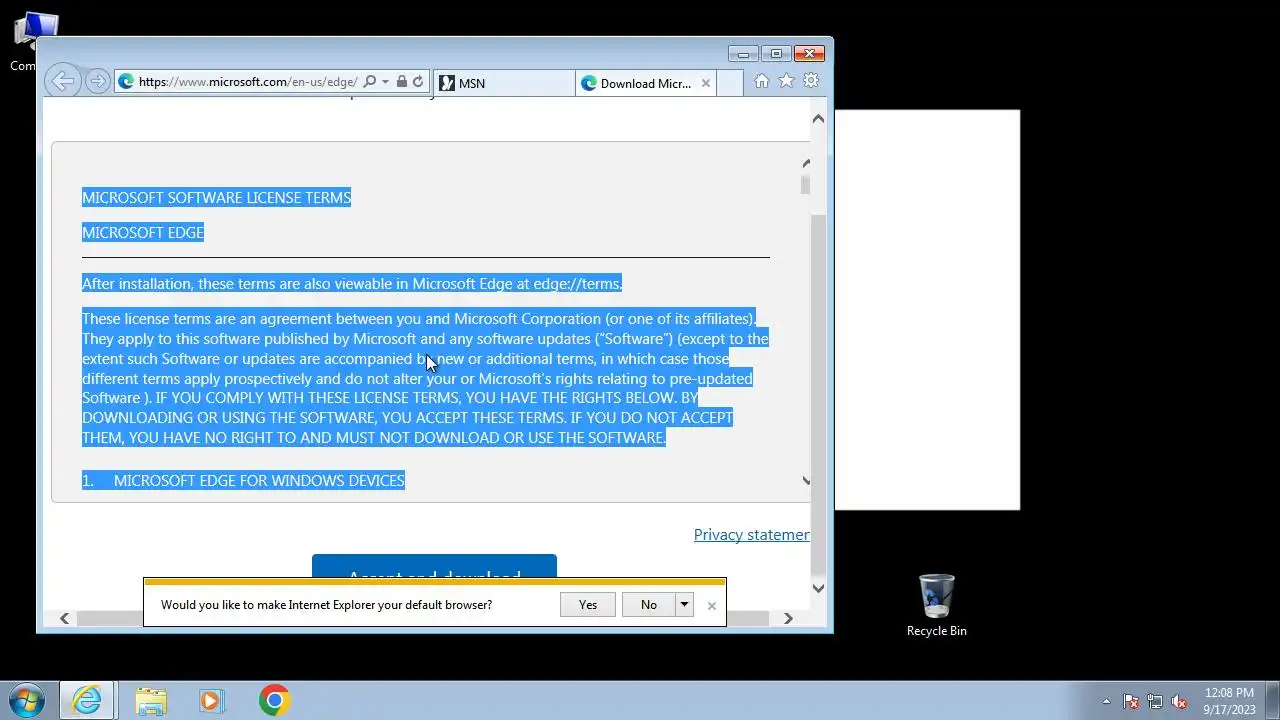
Task: Click the horizontal scroll-right arrow
Action: tap(788, 618)
